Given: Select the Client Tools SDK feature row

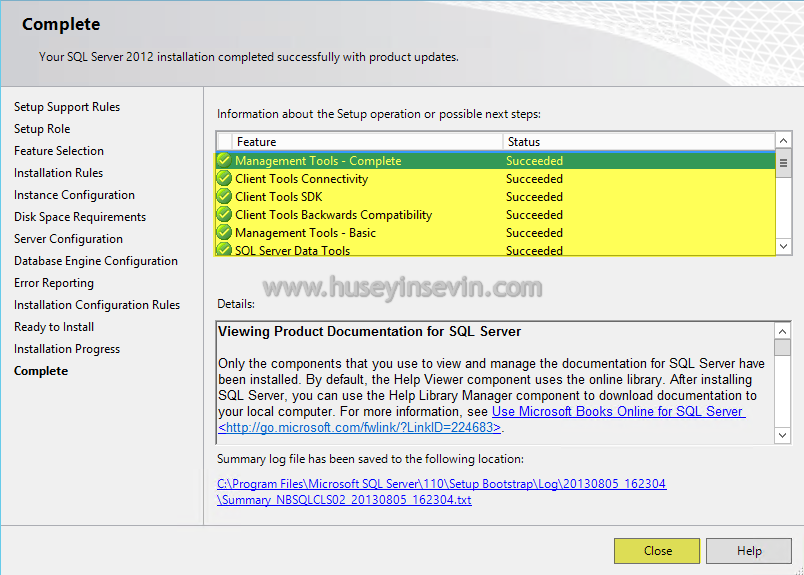Looking at the screenshot, I should point(495,196).
